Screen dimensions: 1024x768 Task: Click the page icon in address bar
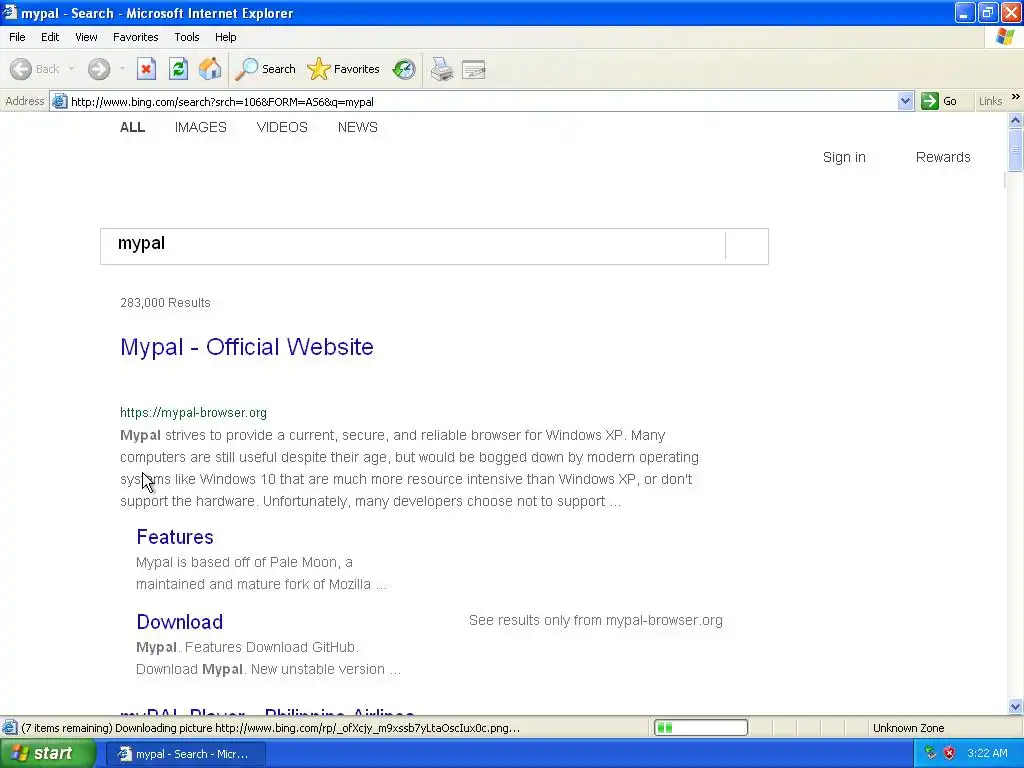pyautogui.click(x=59, y=101)
